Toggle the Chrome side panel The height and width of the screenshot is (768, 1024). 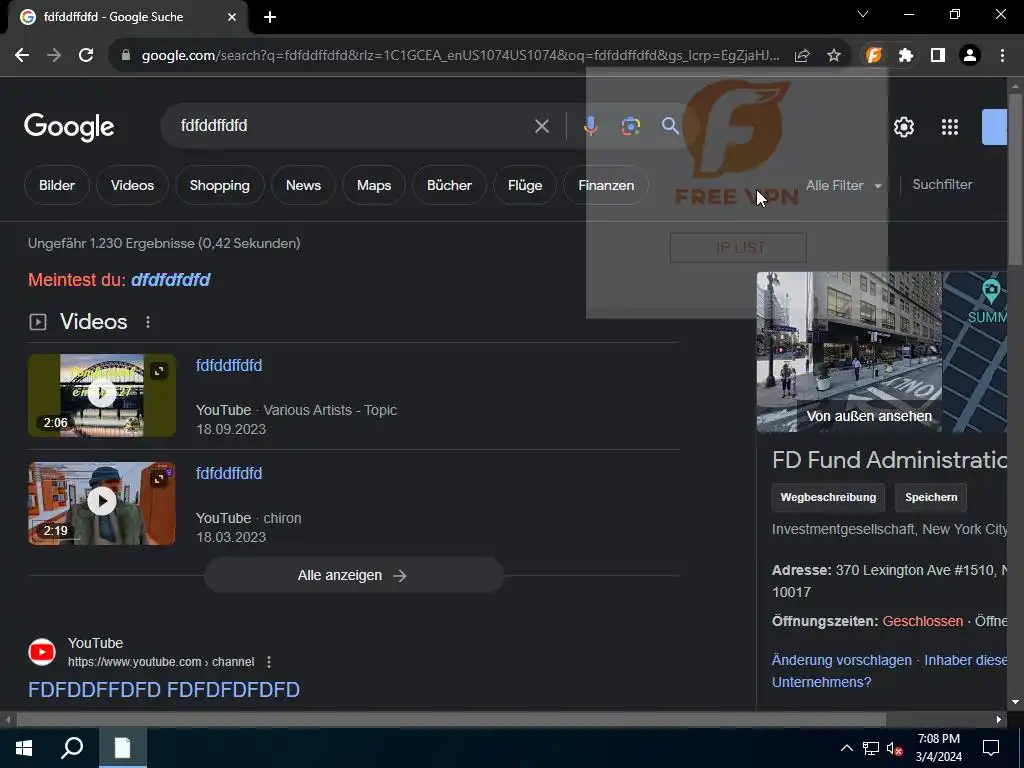[x=938, y=56]
